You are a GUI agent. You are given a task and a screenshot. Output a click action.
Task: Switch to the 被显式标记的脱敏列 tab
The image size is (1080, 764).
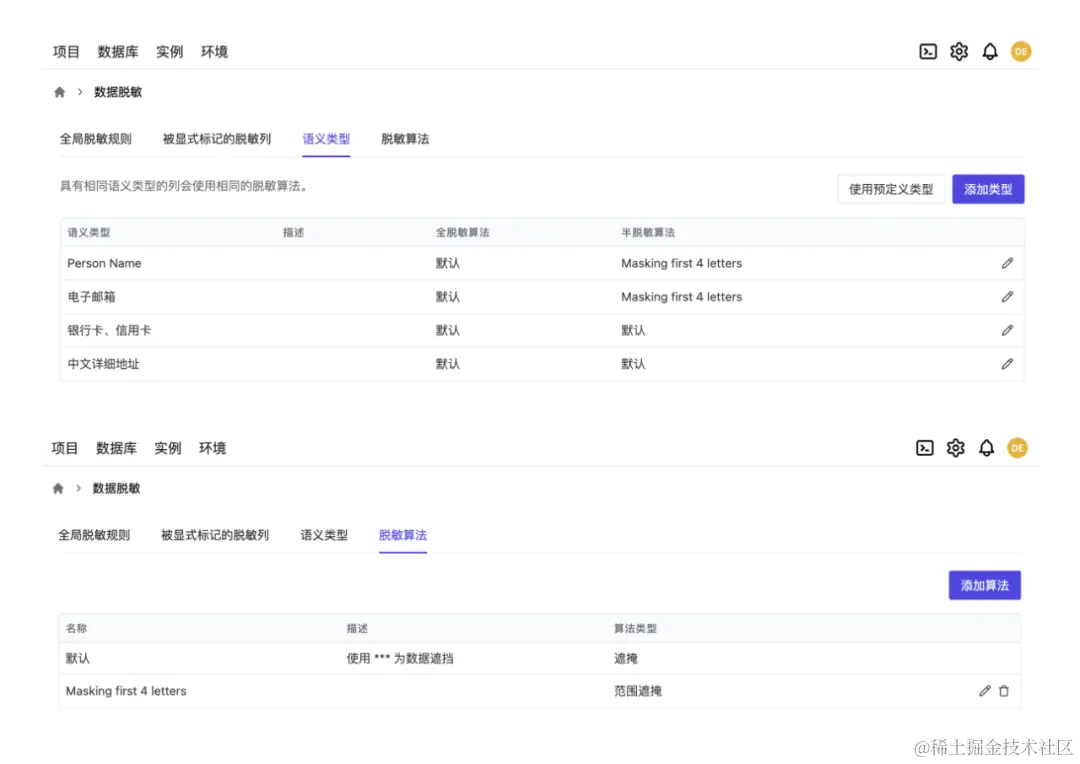[x=216, y=139]
